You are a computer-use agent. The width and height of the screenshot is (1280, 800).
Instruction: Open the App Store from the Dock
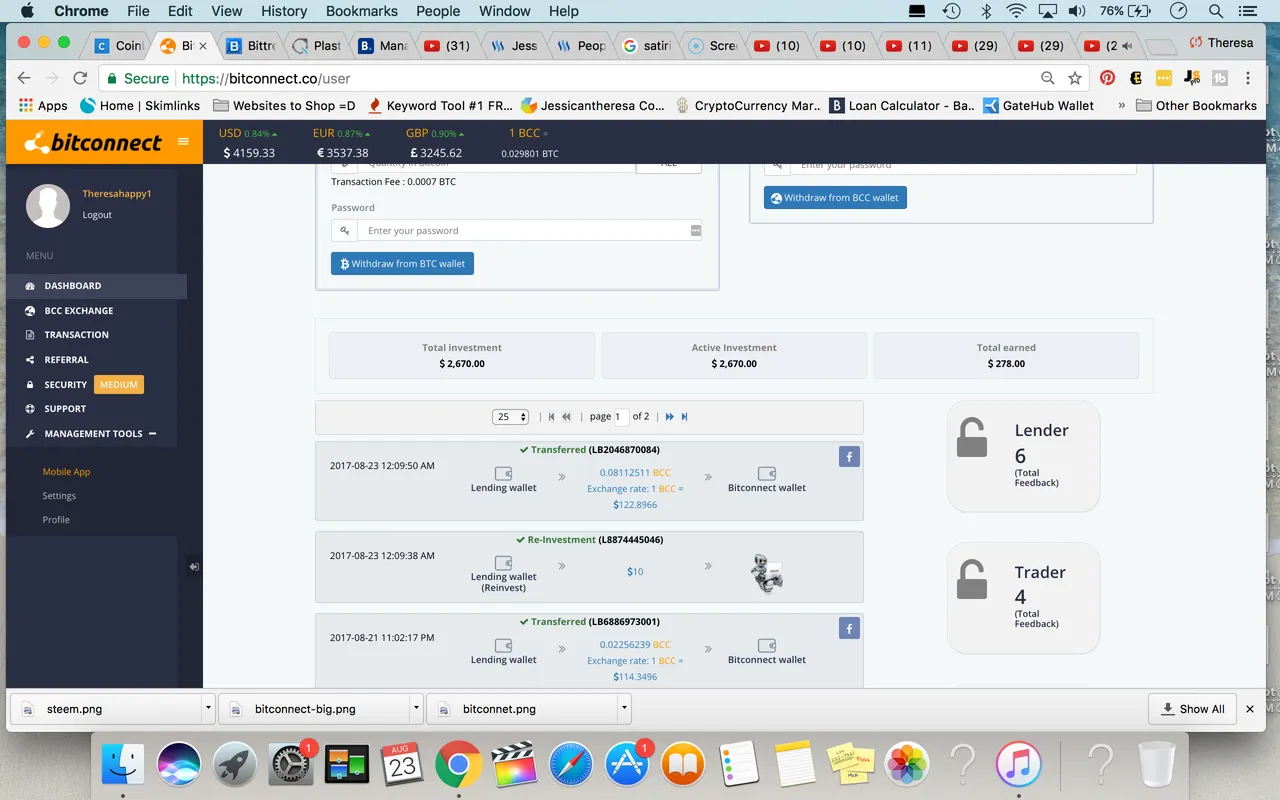coord(627,765)
